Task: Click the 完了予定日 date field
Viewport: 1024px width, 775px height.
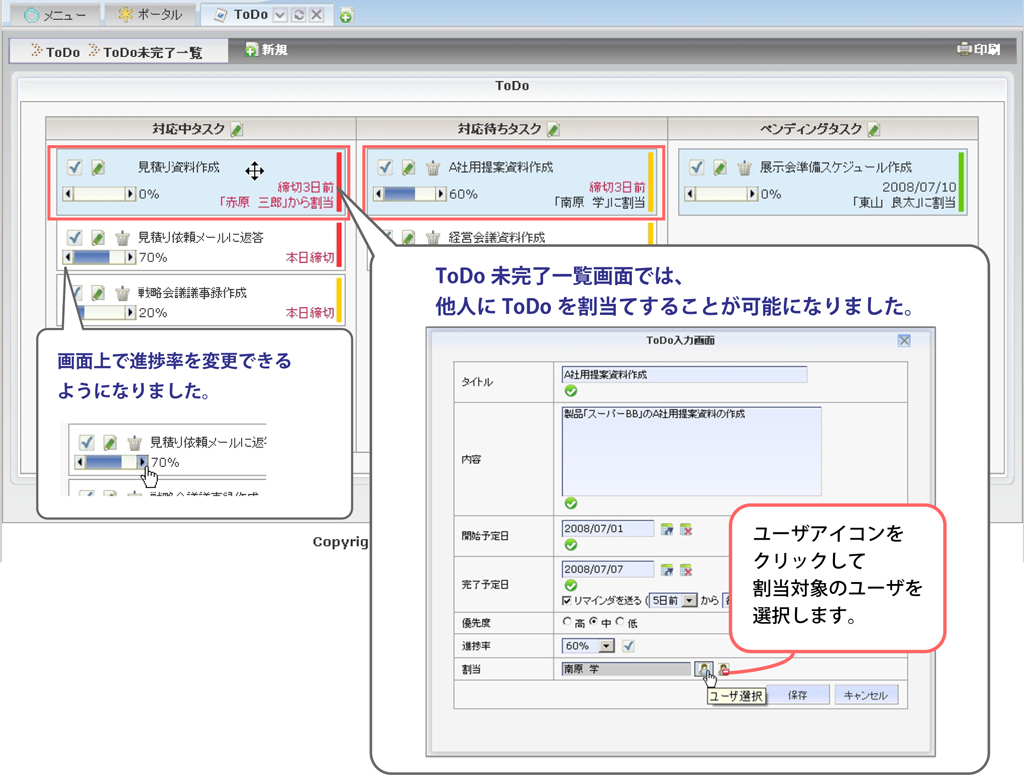Action: click(x=607, y=569)
